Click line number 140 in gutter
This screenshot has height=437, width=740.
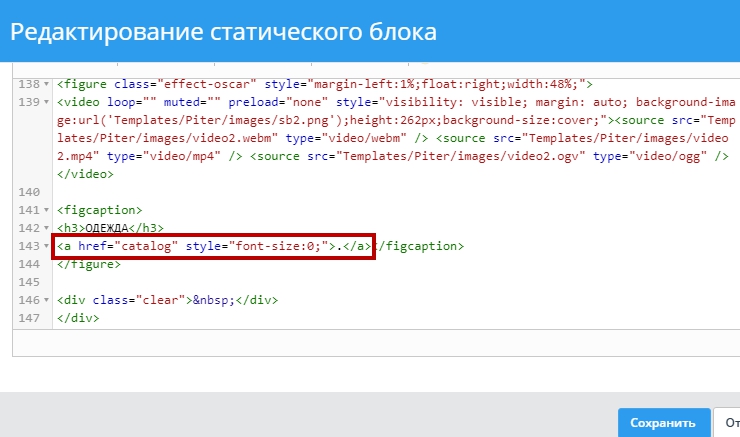29,192
